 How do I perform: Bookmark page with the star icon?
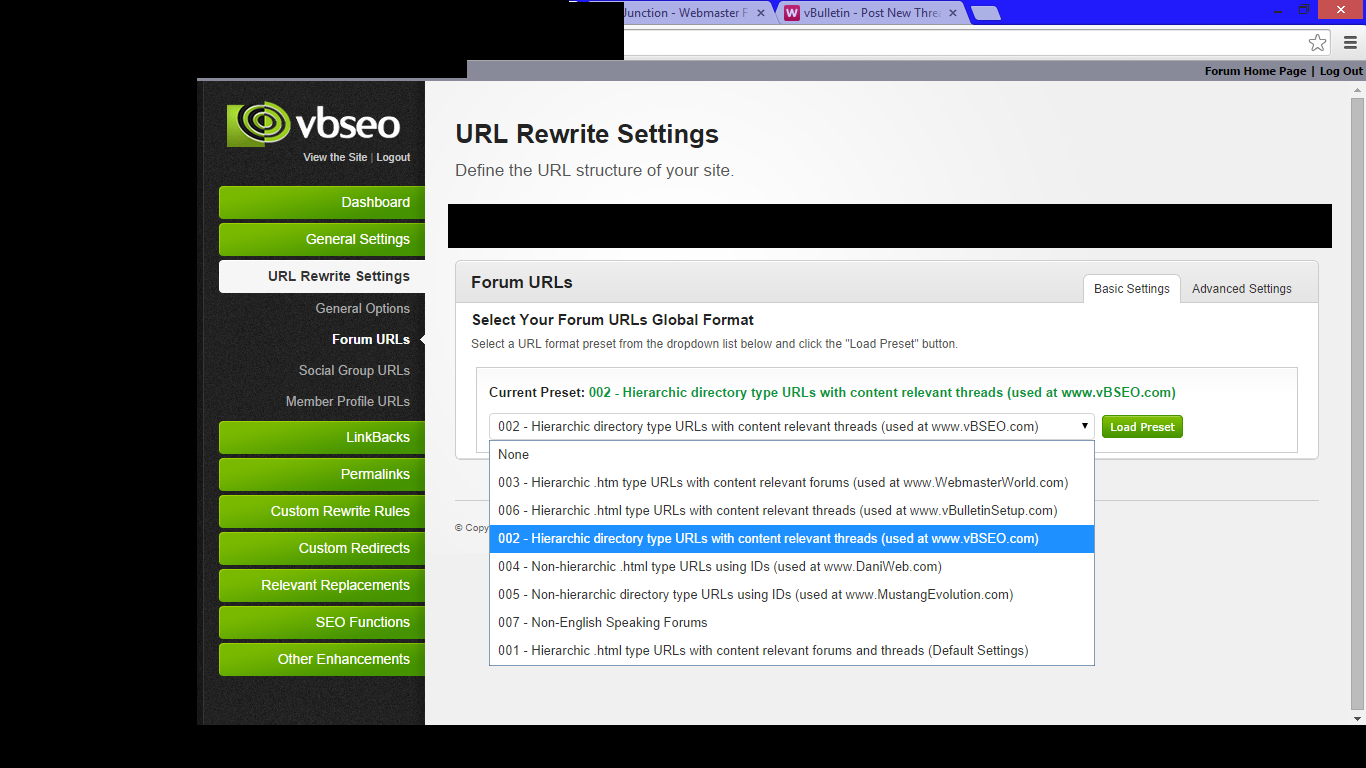(1317, 43)
